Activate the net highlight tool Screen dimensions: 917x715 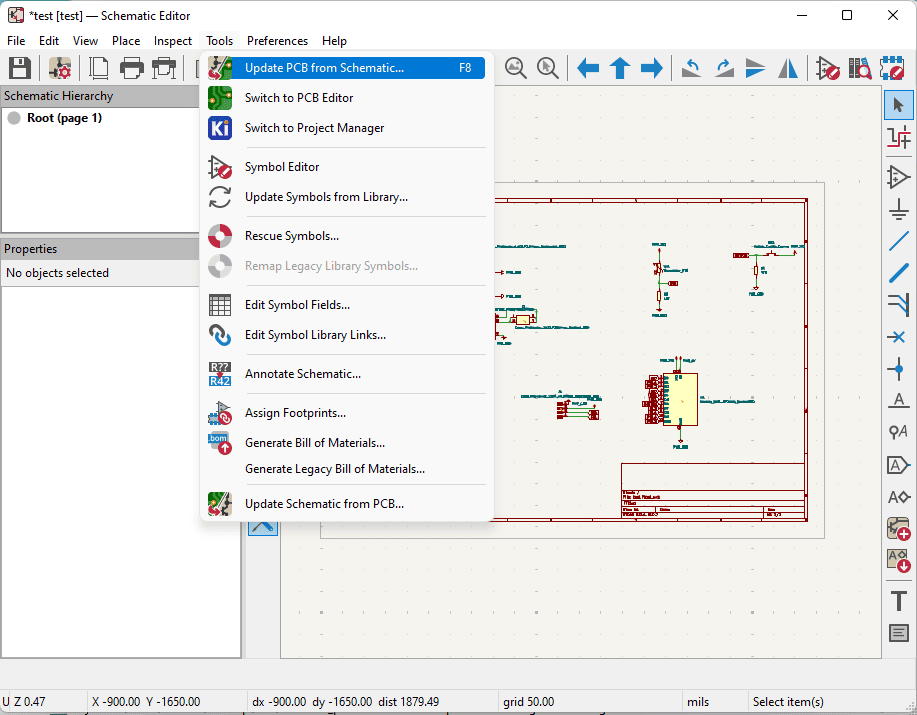click(898, 138)
